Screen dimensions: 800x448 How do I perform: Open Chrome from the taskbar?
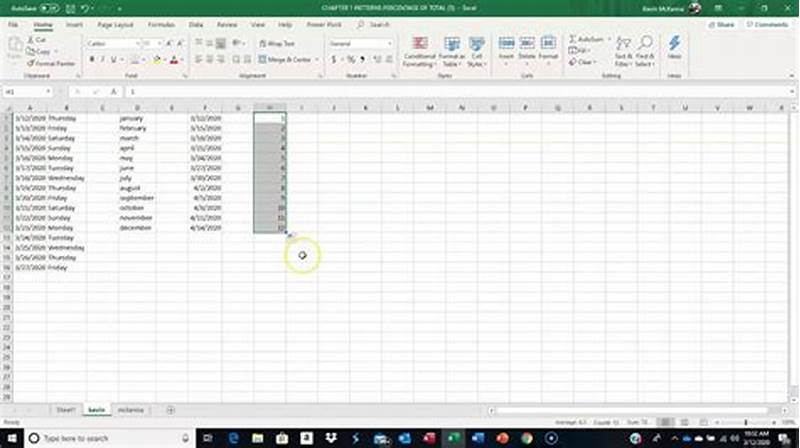point(527,438)
